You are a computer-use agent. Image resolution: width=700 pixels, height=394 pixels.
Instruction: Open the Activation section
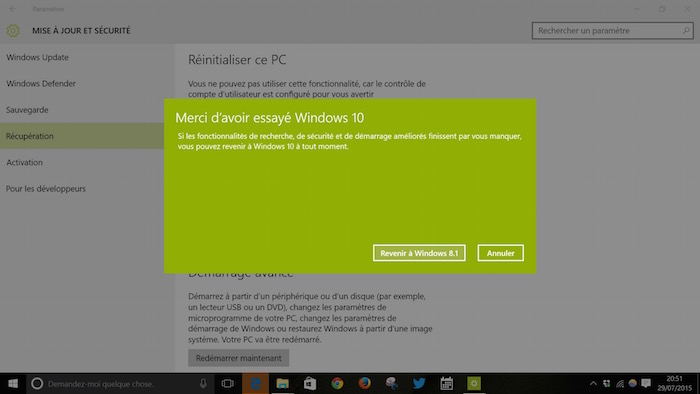click(25, 162)
